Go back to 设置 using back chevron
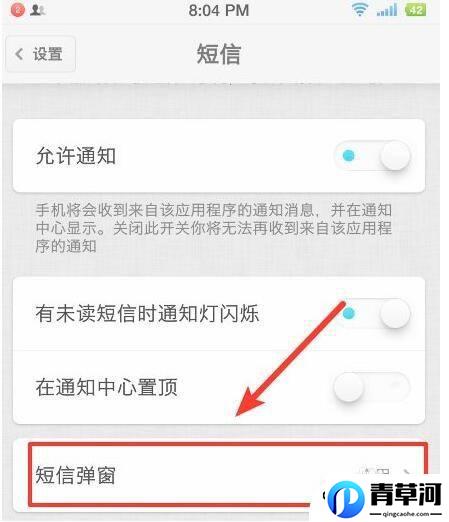Screen dimensions: 449x522 20,54
